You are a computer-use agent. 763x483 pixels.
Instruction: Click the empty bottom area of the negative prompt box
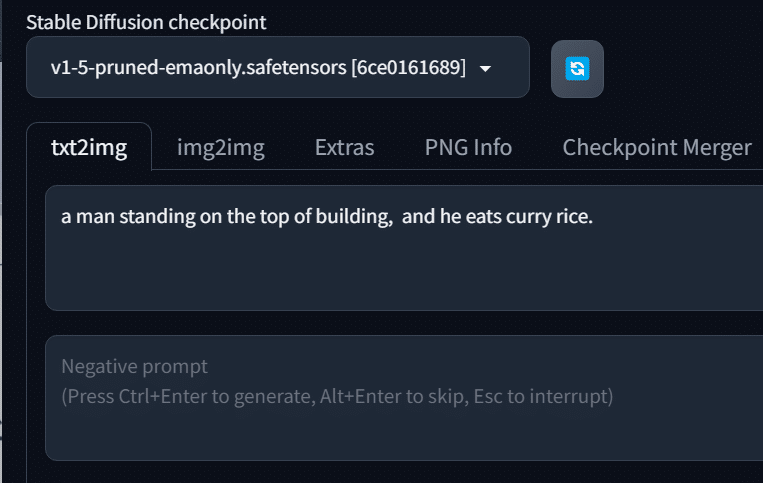point(404,435)
